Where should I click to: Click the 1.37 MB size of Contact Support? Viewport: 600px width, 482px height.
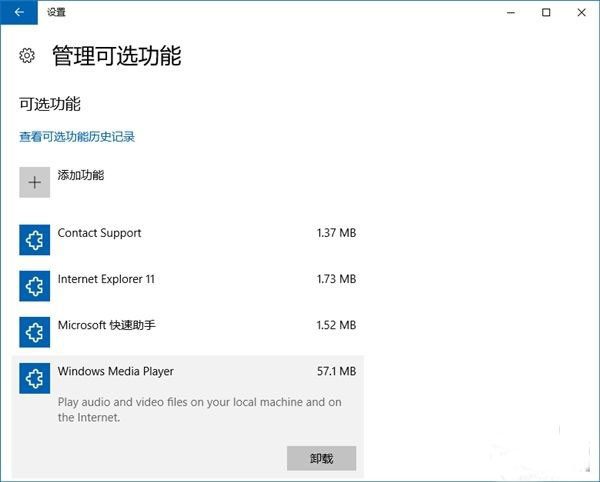(336, 233)
